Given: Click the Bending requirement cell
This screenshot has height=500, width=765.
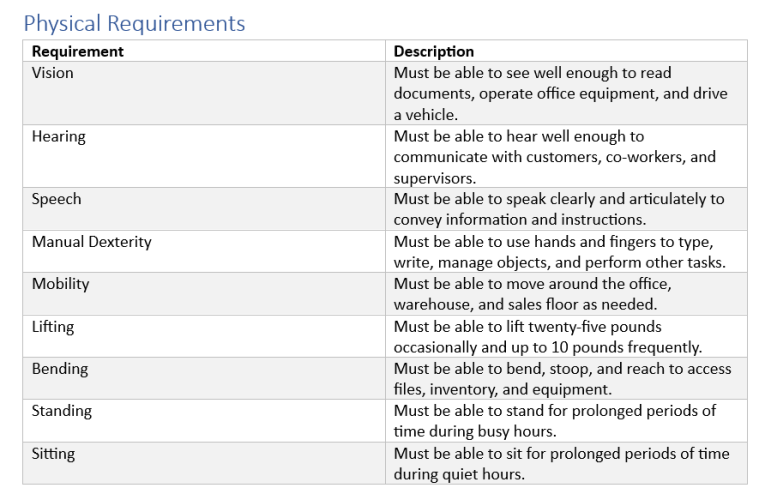Looking at the screenshot, I should click(204, 379).
